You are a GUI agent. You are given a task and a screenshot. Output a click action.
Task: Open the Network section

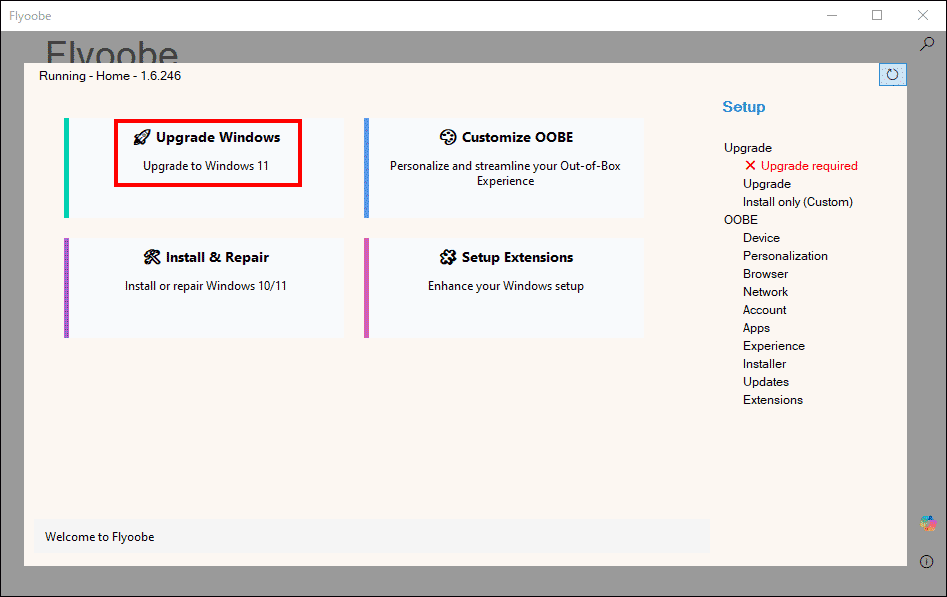(x=765, y=292)
